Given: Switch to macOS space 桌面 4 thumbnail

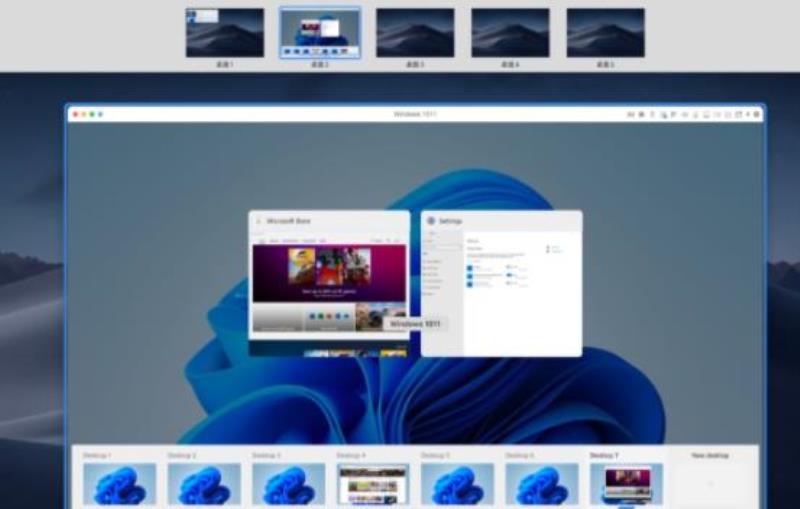Looking at the screenshot, I should 510,33.
